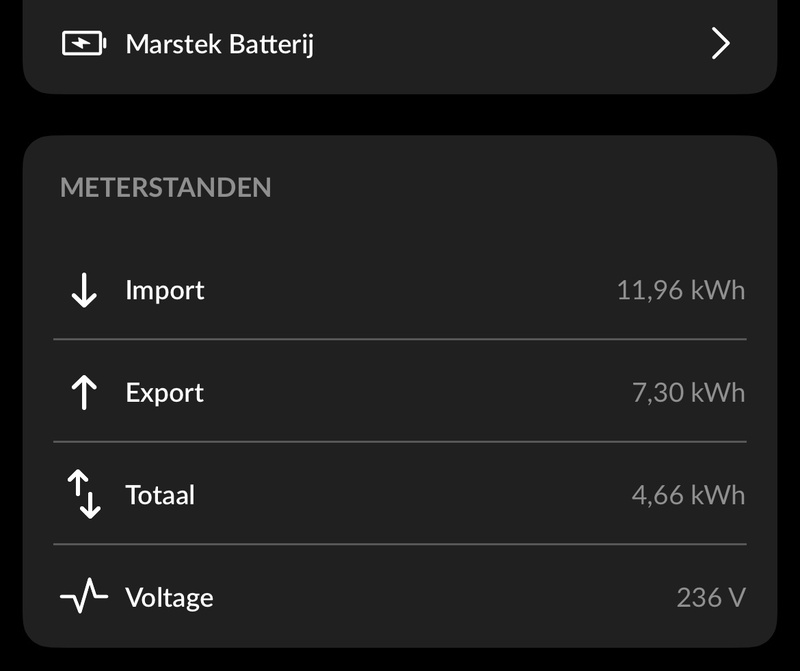Click the divider line under Export
This screenshot has width=800, height=671.
pos(400,441)
